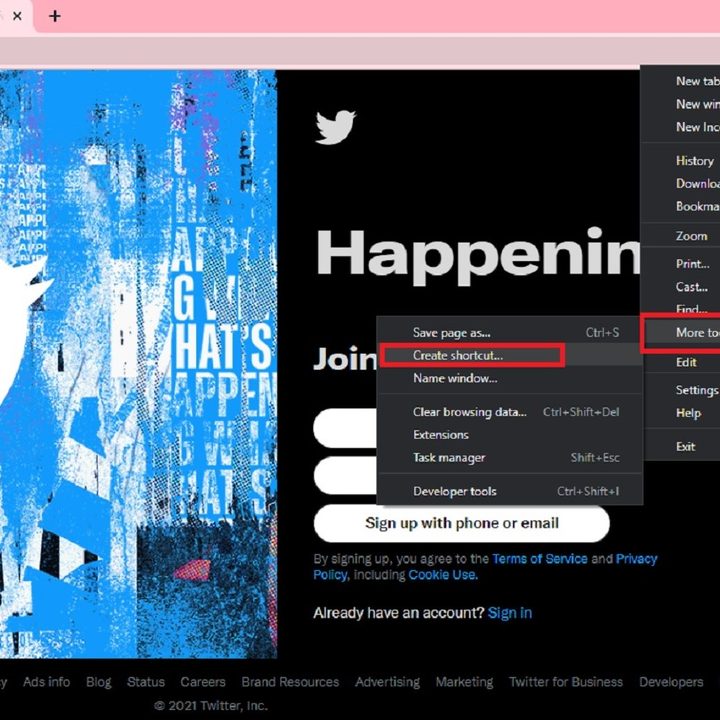Open the Terms of Service link

[x=540, y=559]
